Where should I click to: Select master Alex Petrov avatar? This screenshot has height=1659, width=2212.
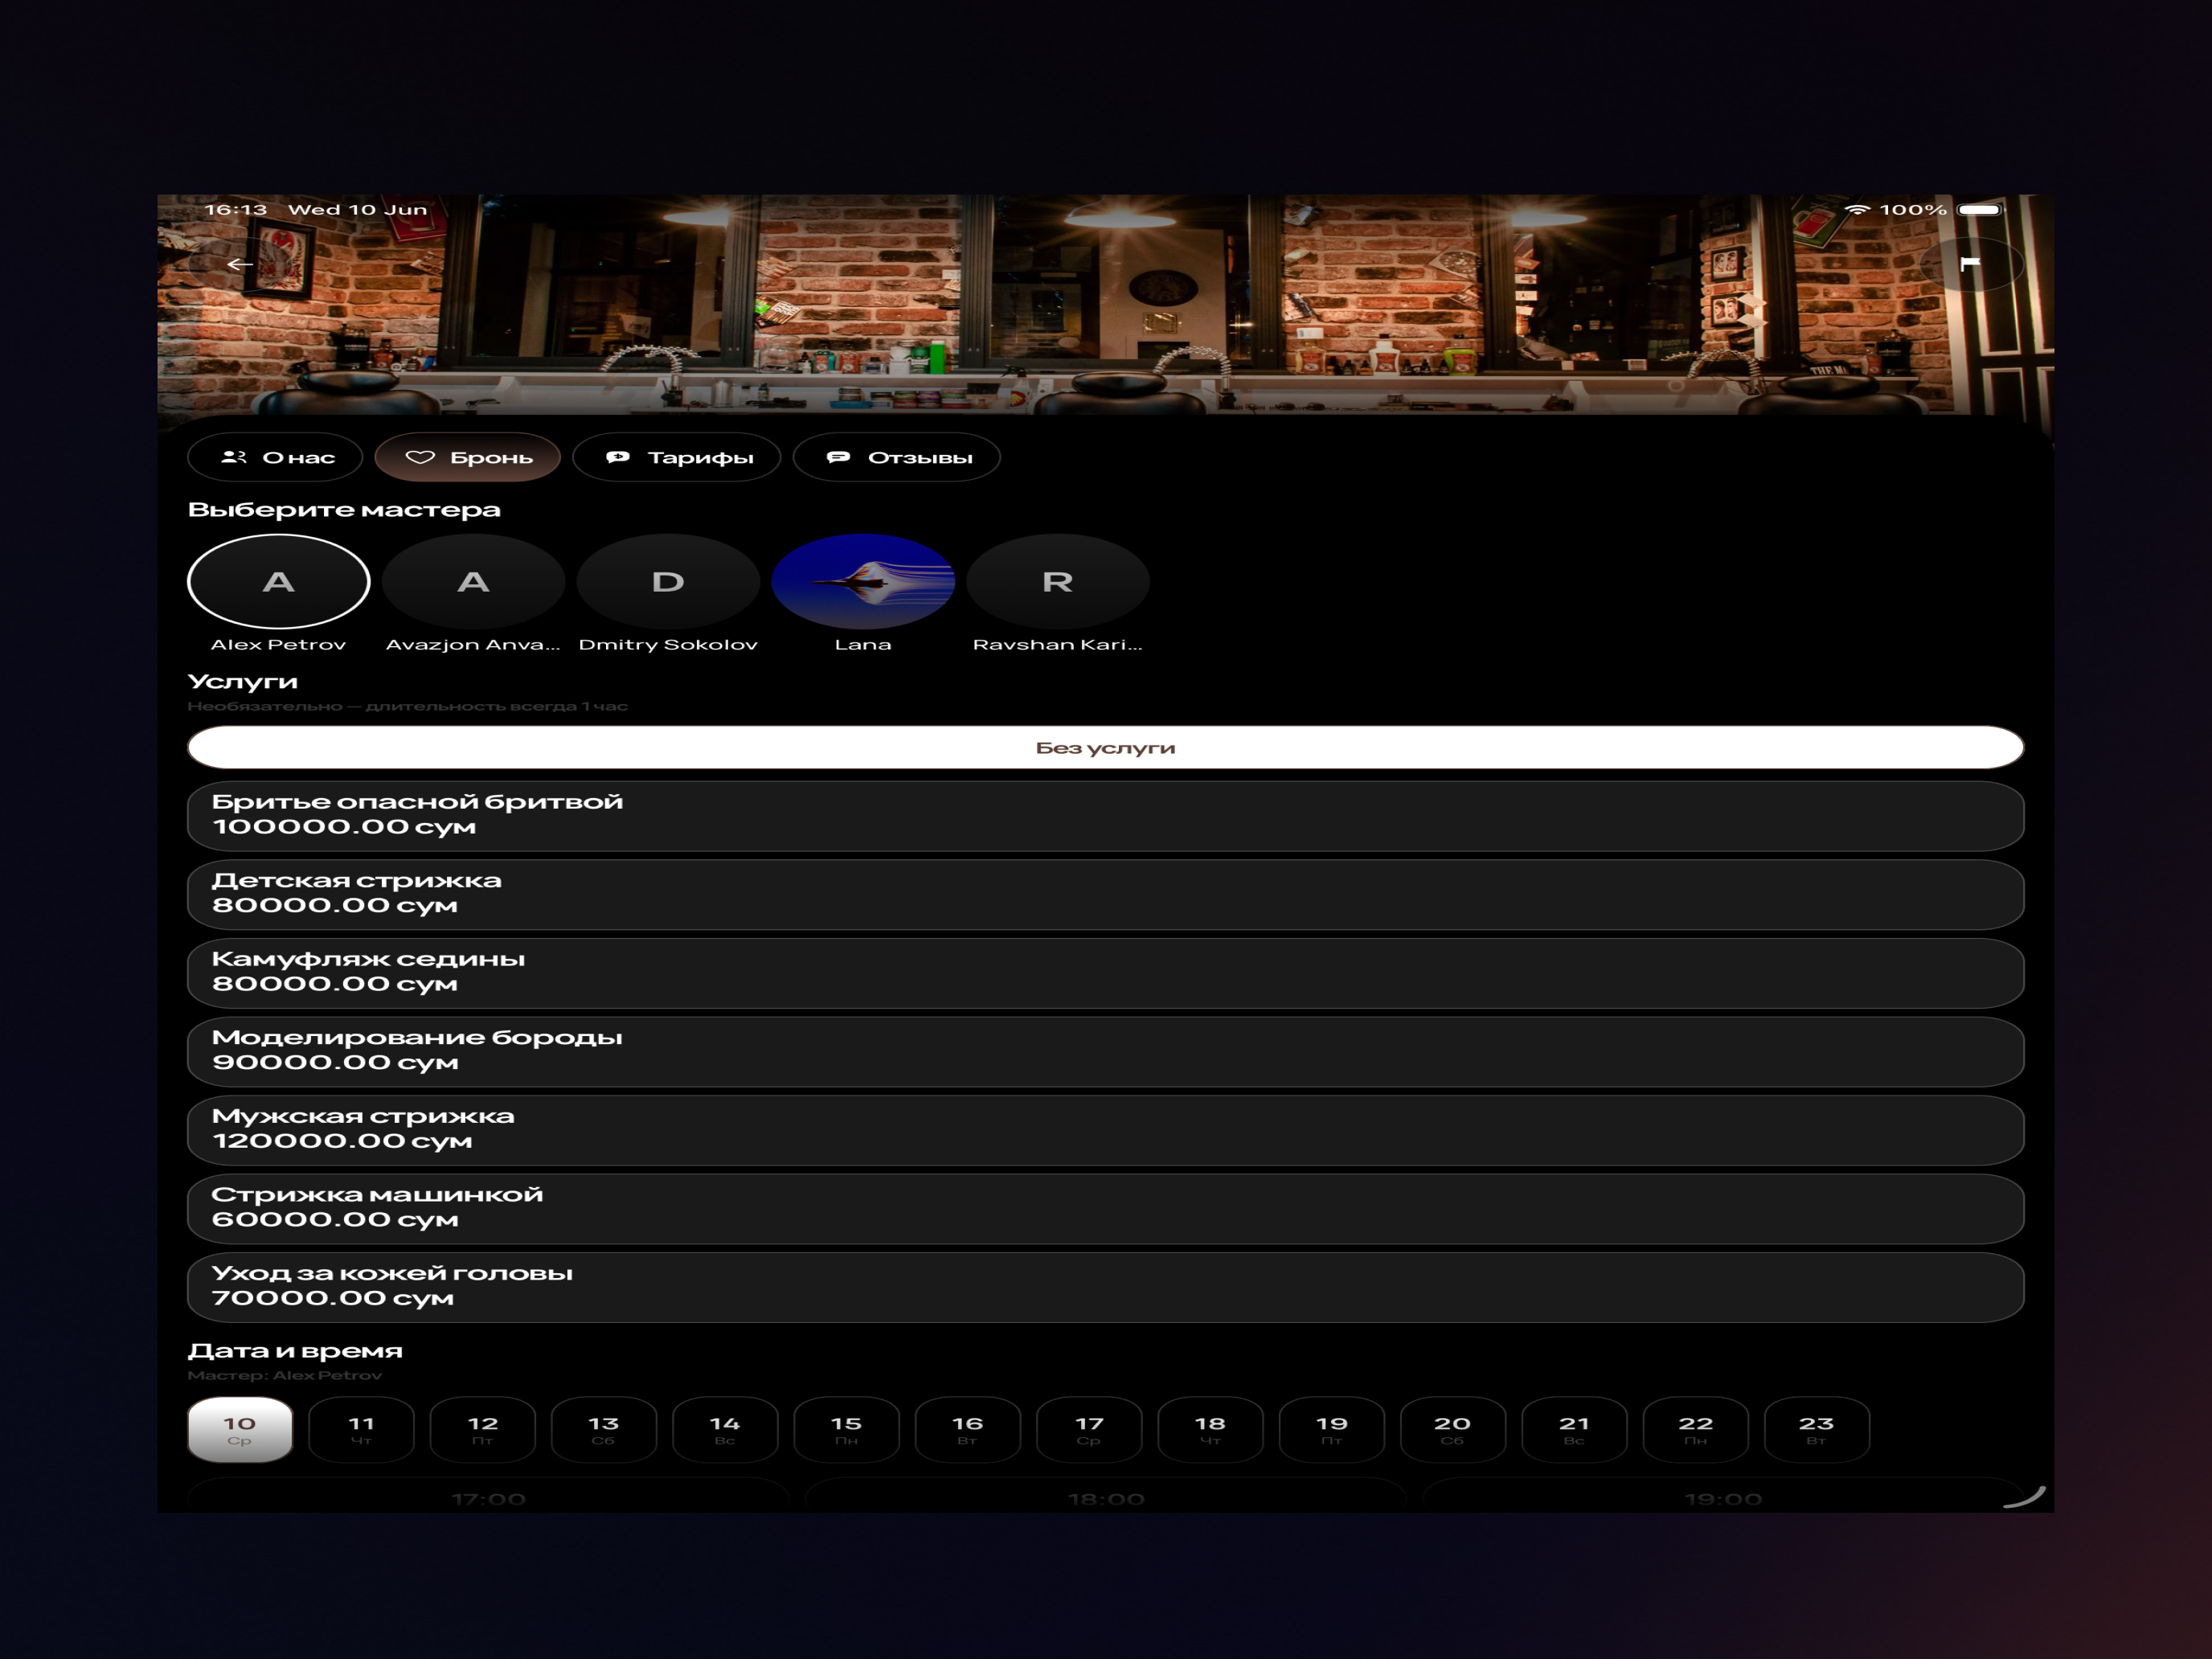click(x=279, y=581)
